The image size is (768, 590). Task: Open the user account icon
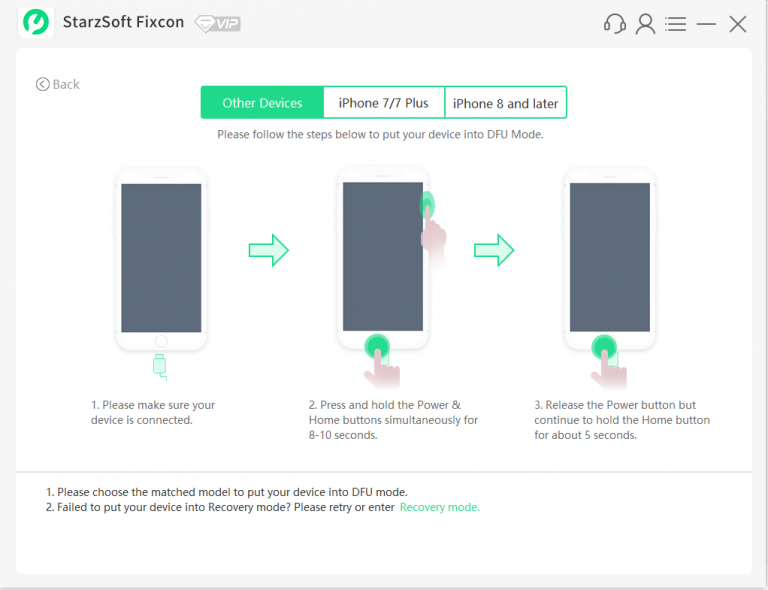646,24
